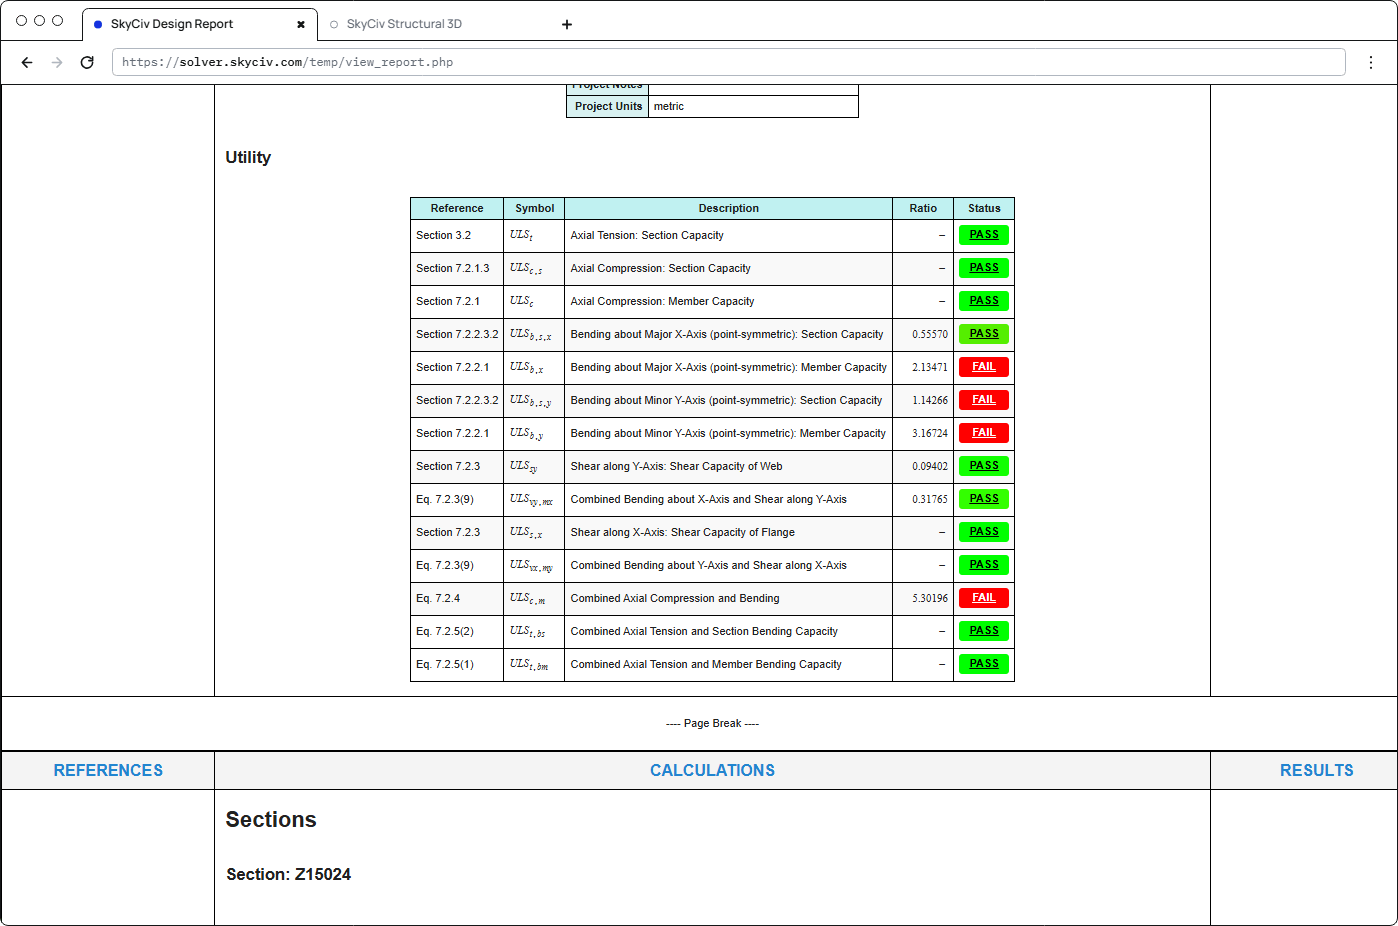Viewport: 1398px width, 926px height.
Task: Close the SkyCiv Design Report tab
Action: [x=301, y=24]
